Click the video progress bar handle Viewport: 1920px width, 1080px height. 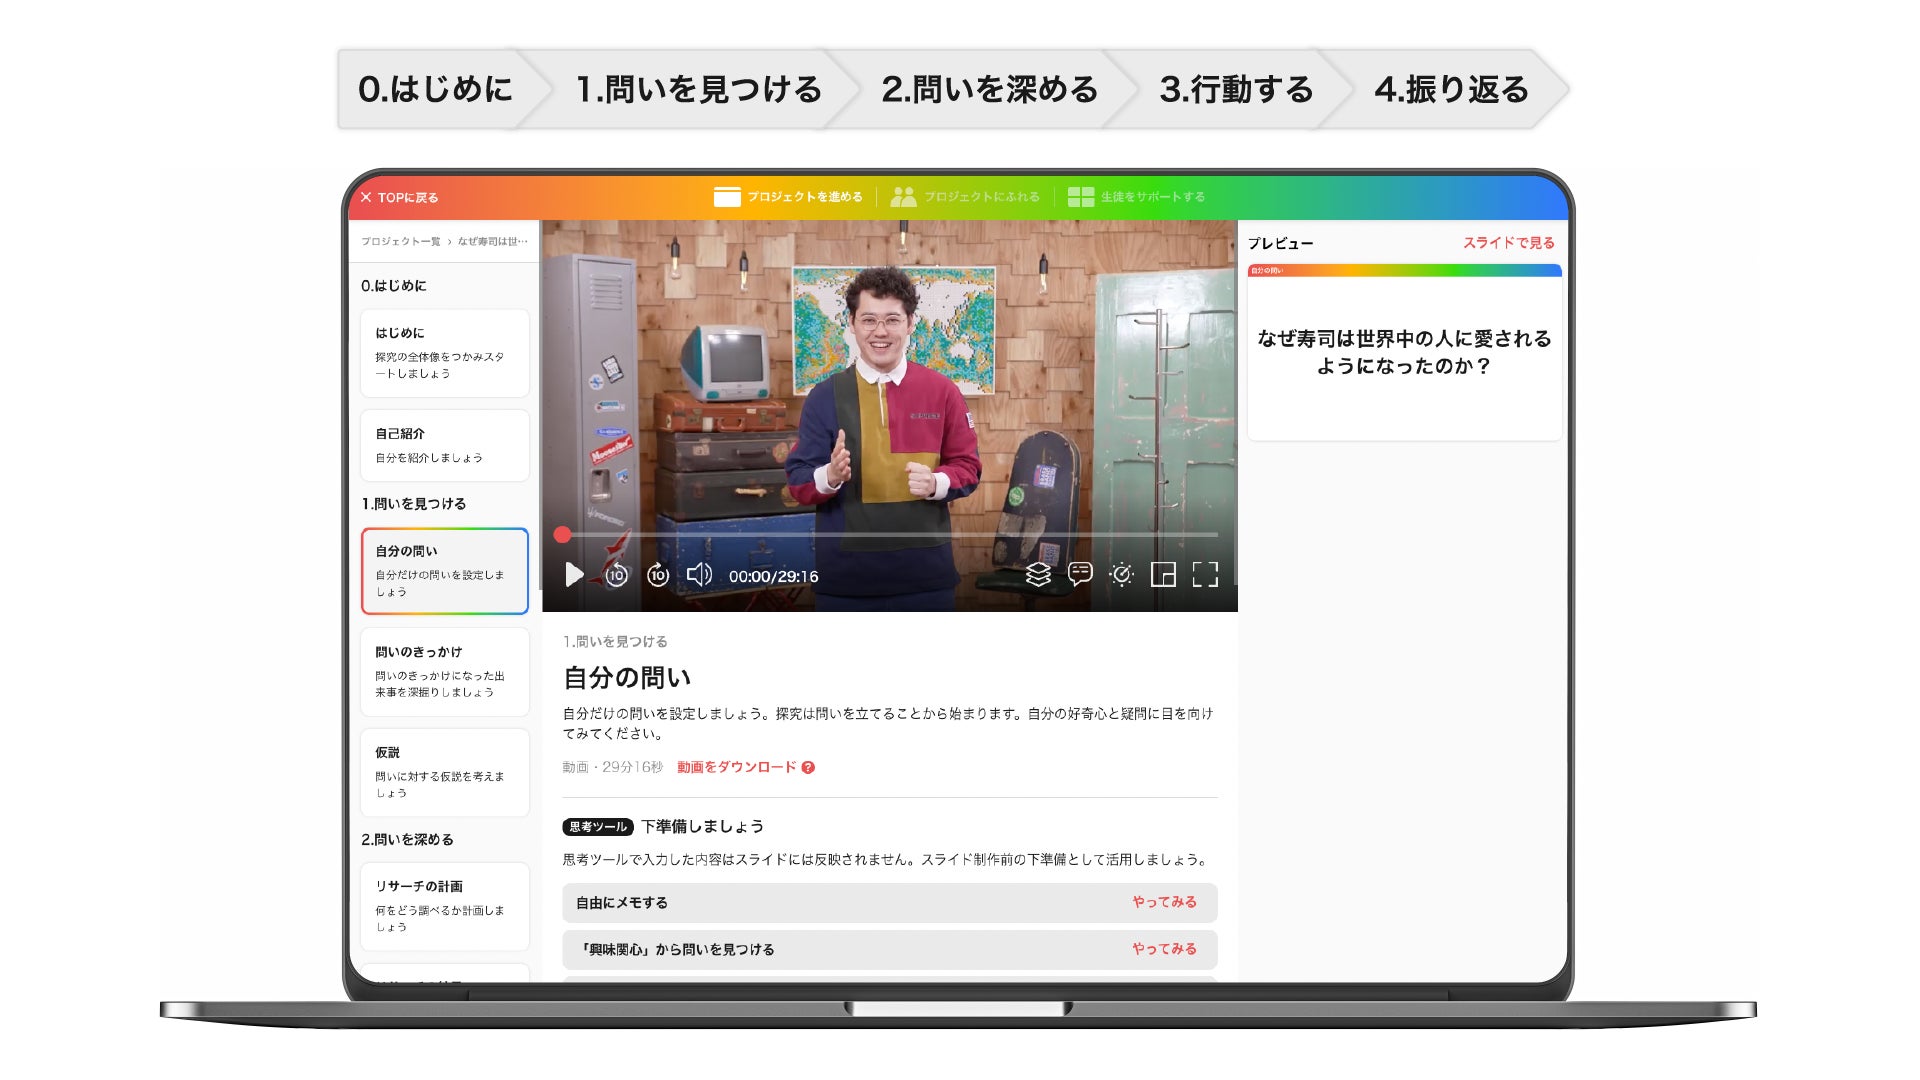(x=563, y=535)
